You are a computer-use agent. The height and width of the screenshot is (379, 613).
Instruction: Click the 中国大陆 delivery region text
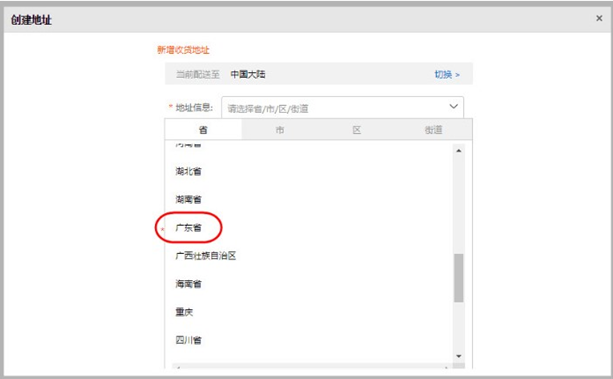click(248, 74)
